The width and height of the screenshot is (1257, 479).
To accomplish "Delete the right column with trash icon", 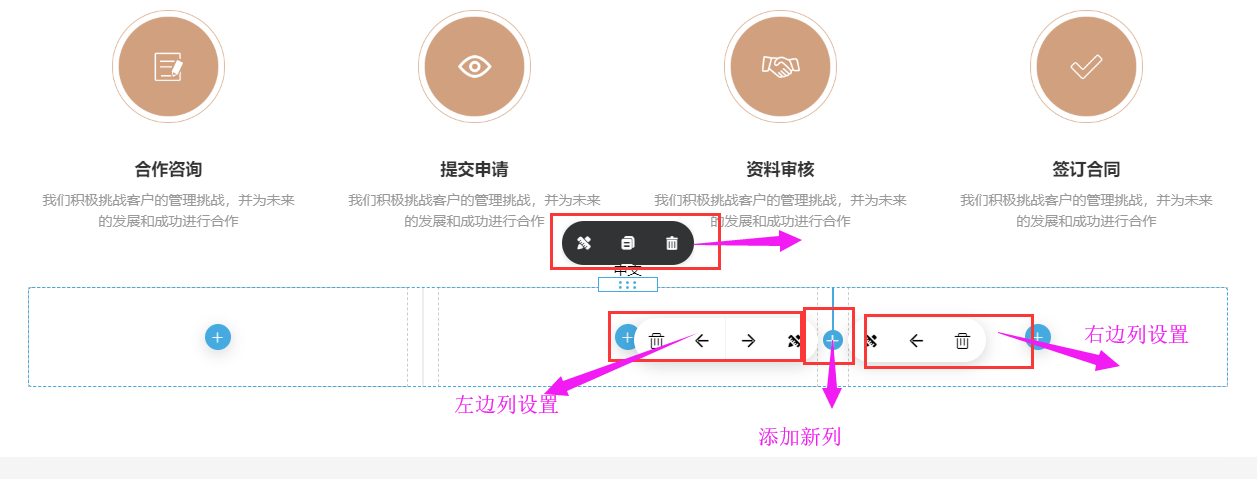I will coord(962,341).
